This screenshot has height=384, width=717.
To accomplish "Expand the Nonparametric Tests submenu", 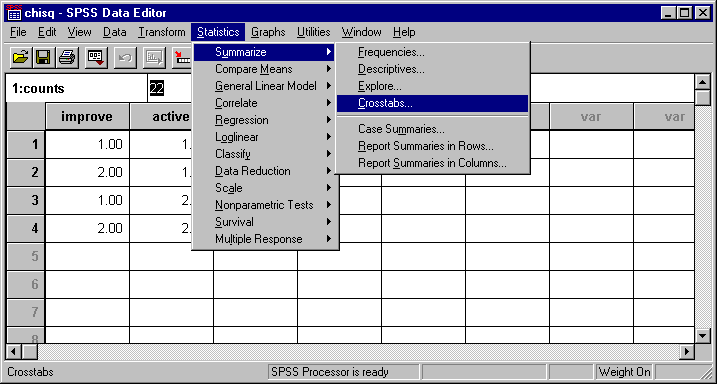I will point(264,205).
